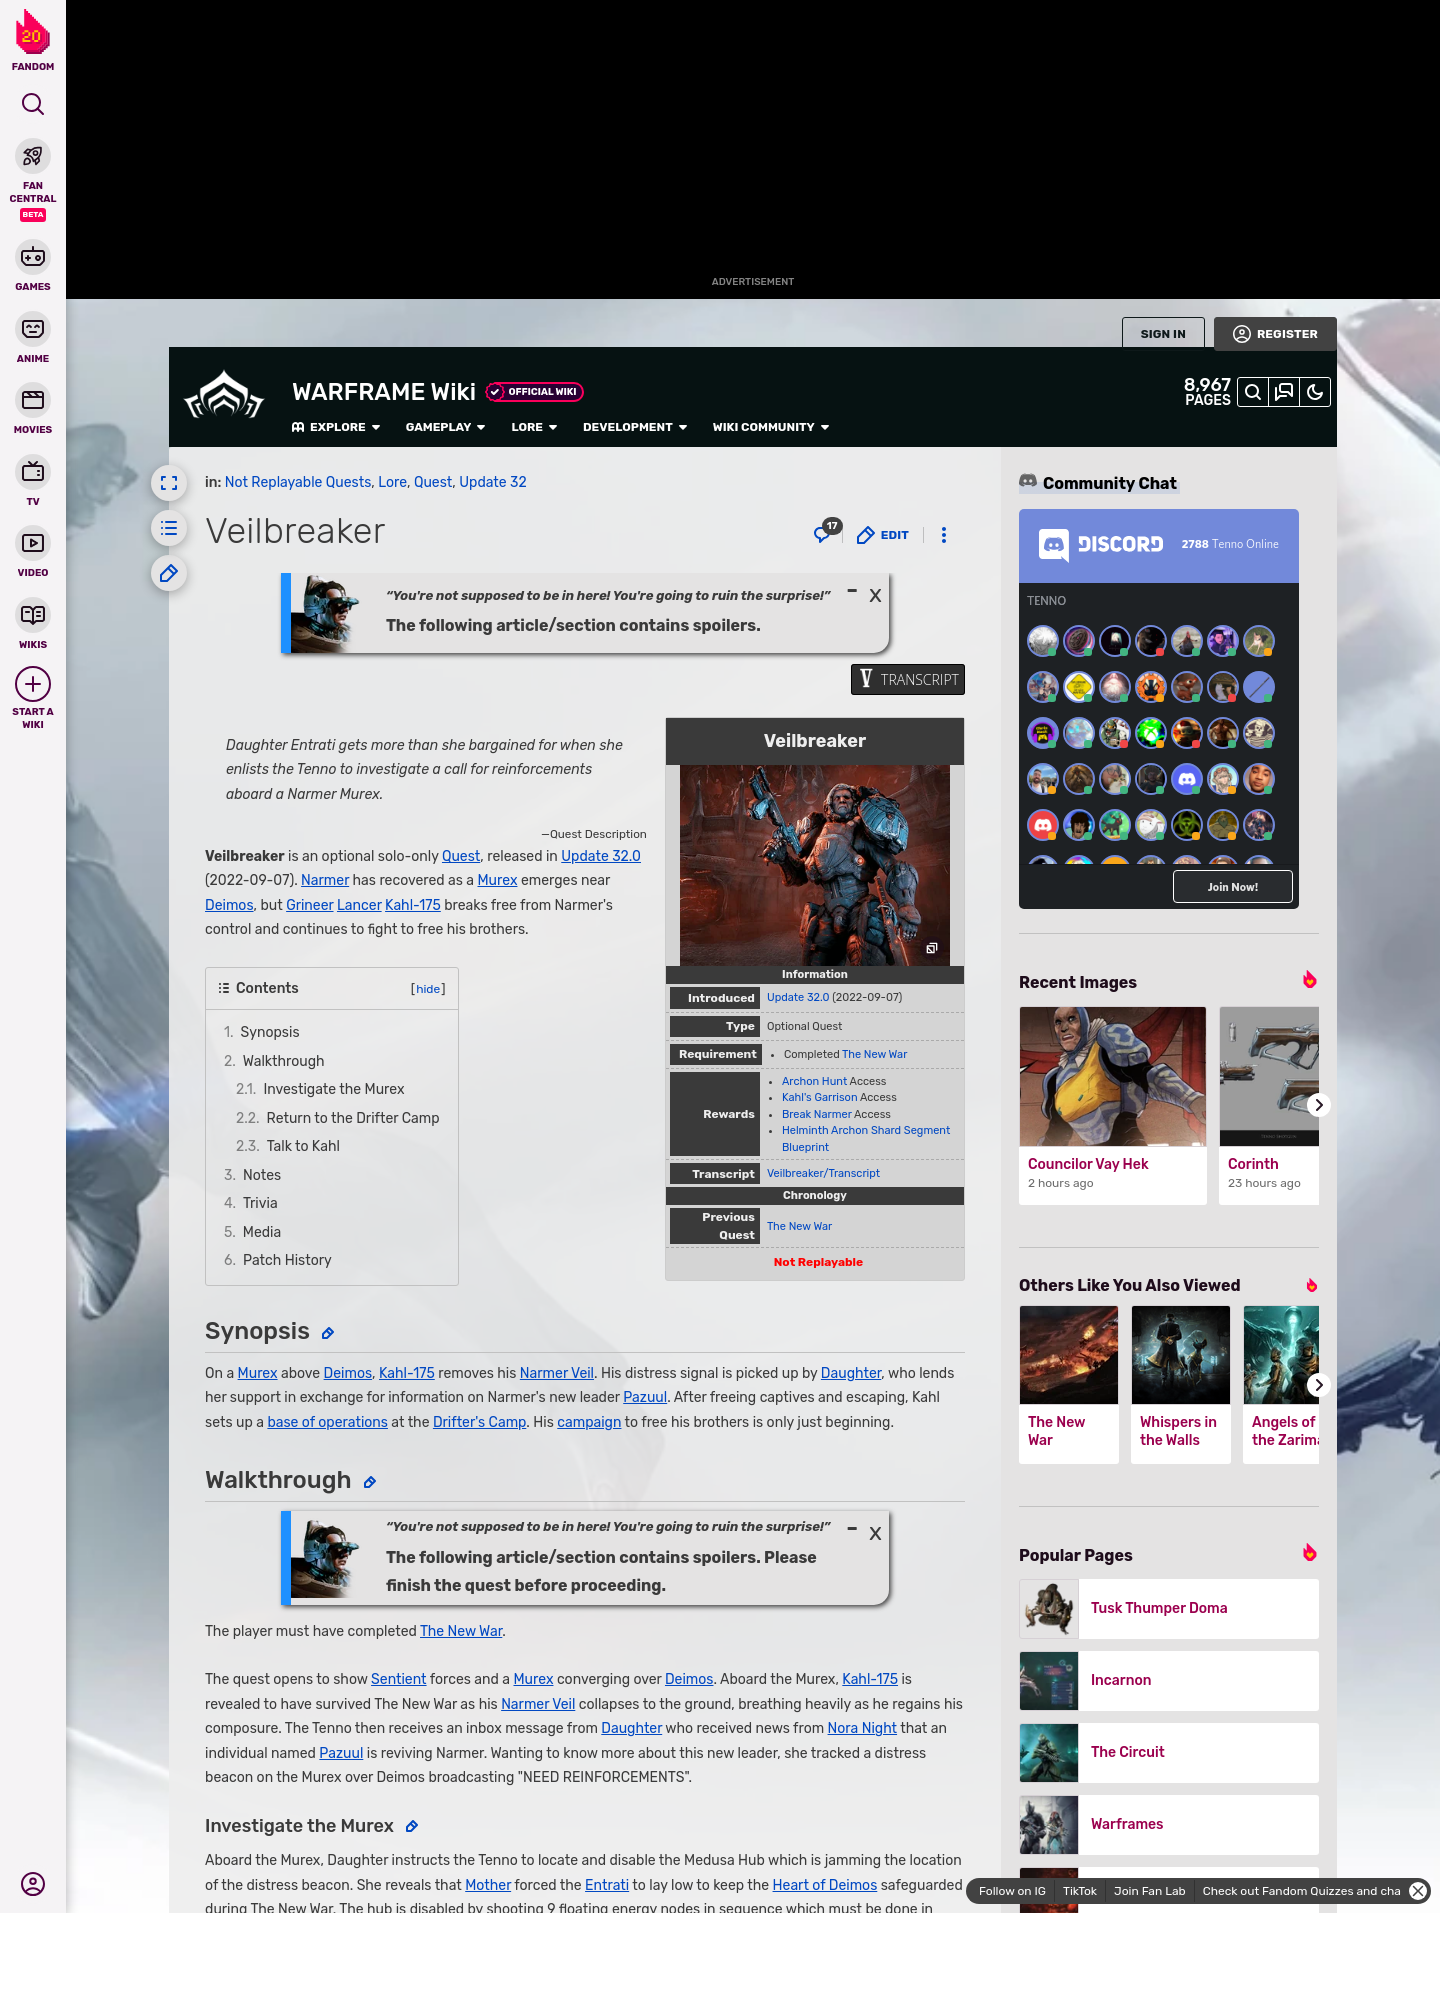Close the Walkthrough spoiler warning
This screenshot has width=1440, height=2000.
[x=875, y=1534]
